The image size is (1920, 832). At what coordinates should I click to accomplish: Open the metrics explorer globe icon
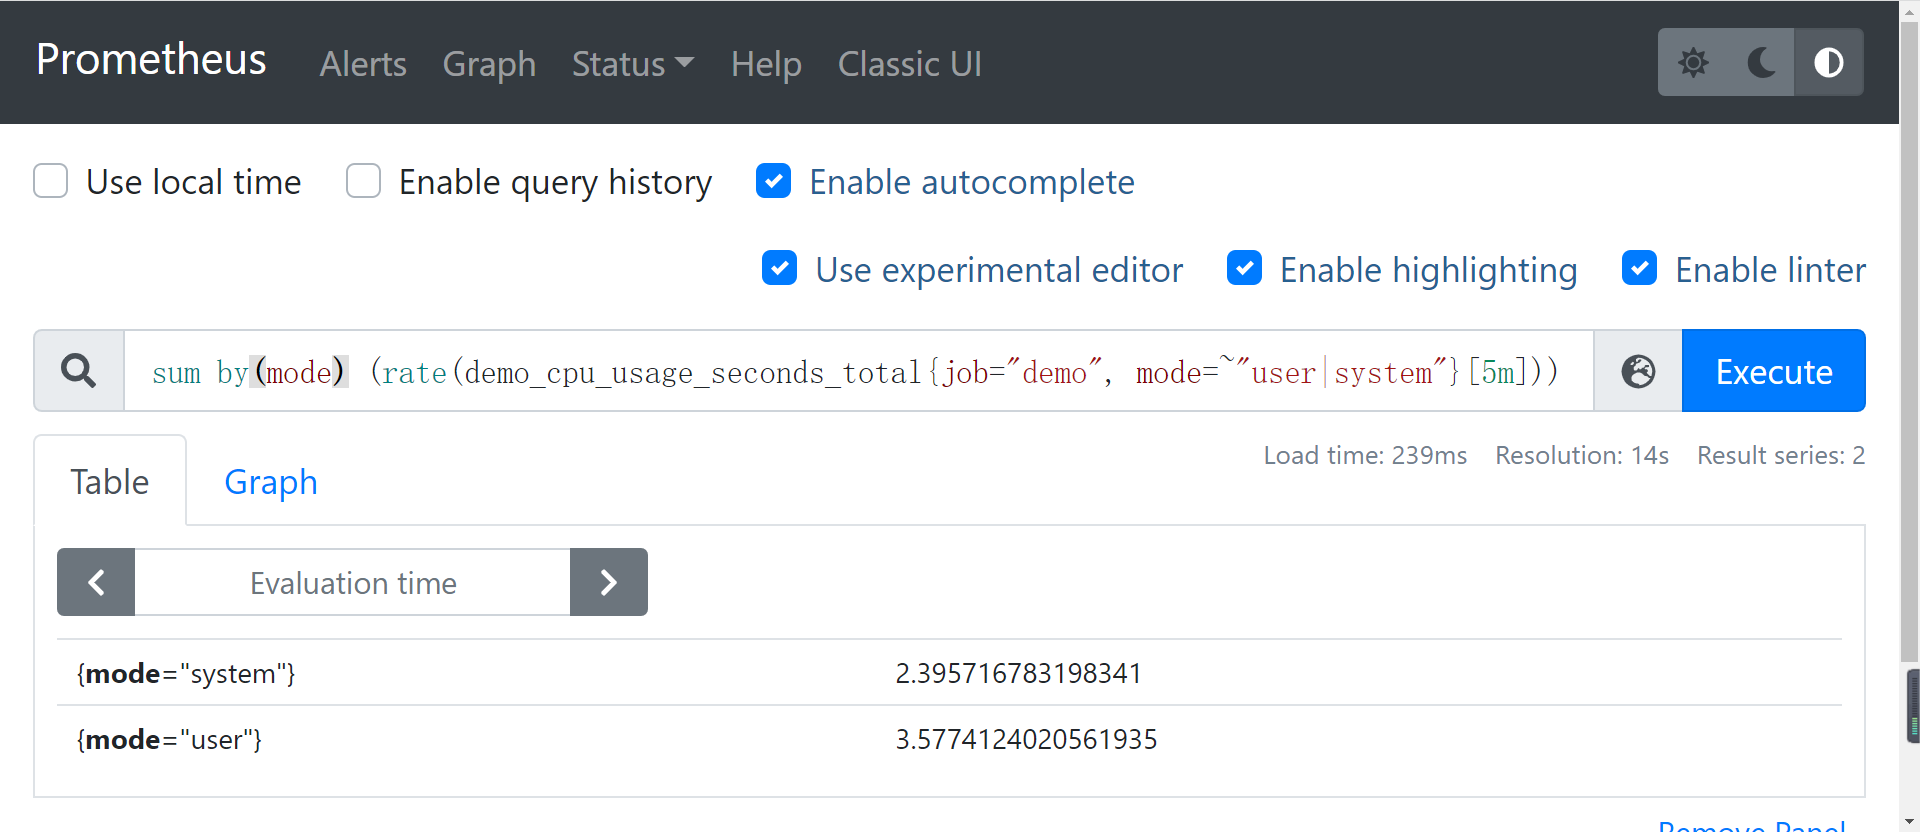[1638, 371]
